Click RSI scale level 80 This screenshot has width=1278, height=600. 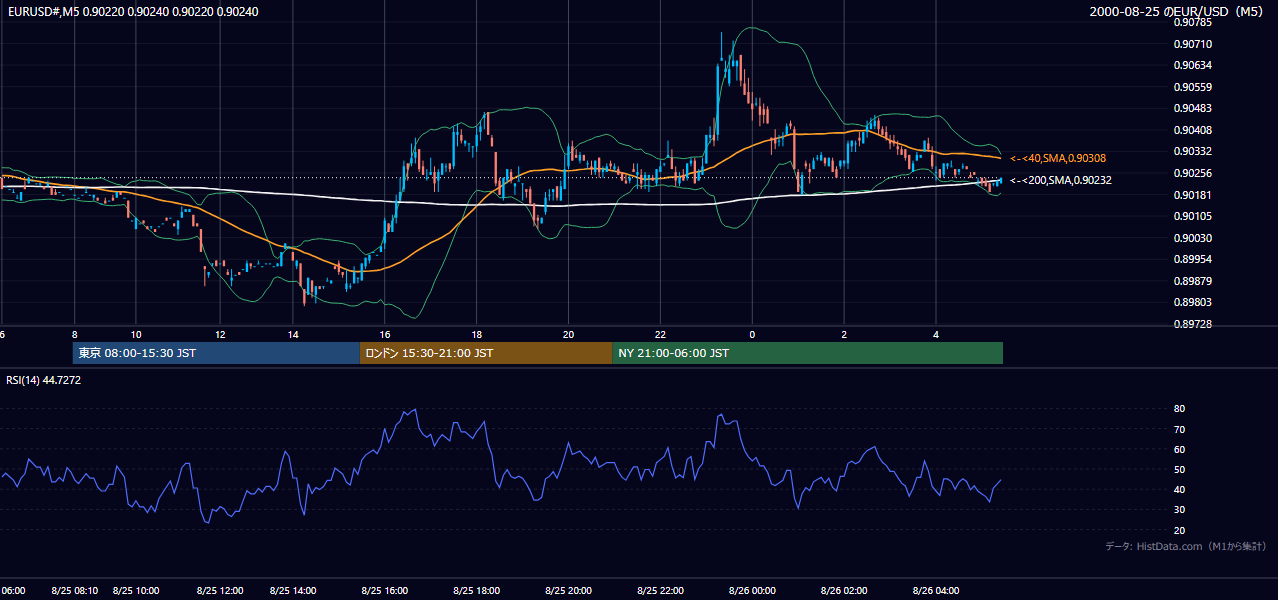[x=1179, y=409]
